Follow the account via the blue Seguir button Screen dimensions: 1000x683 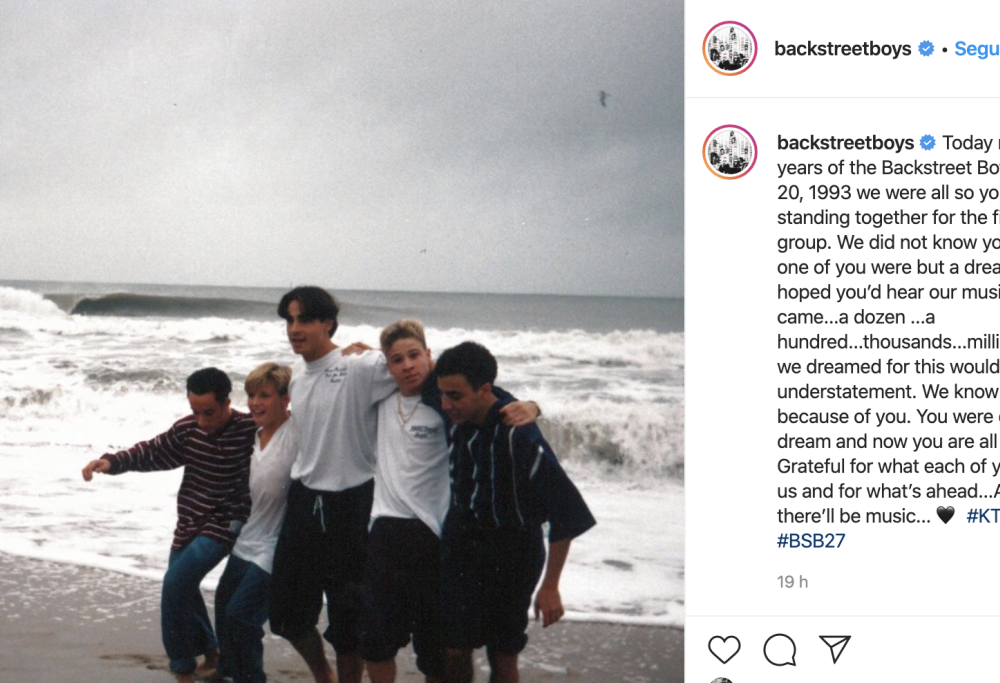[976, 49]
